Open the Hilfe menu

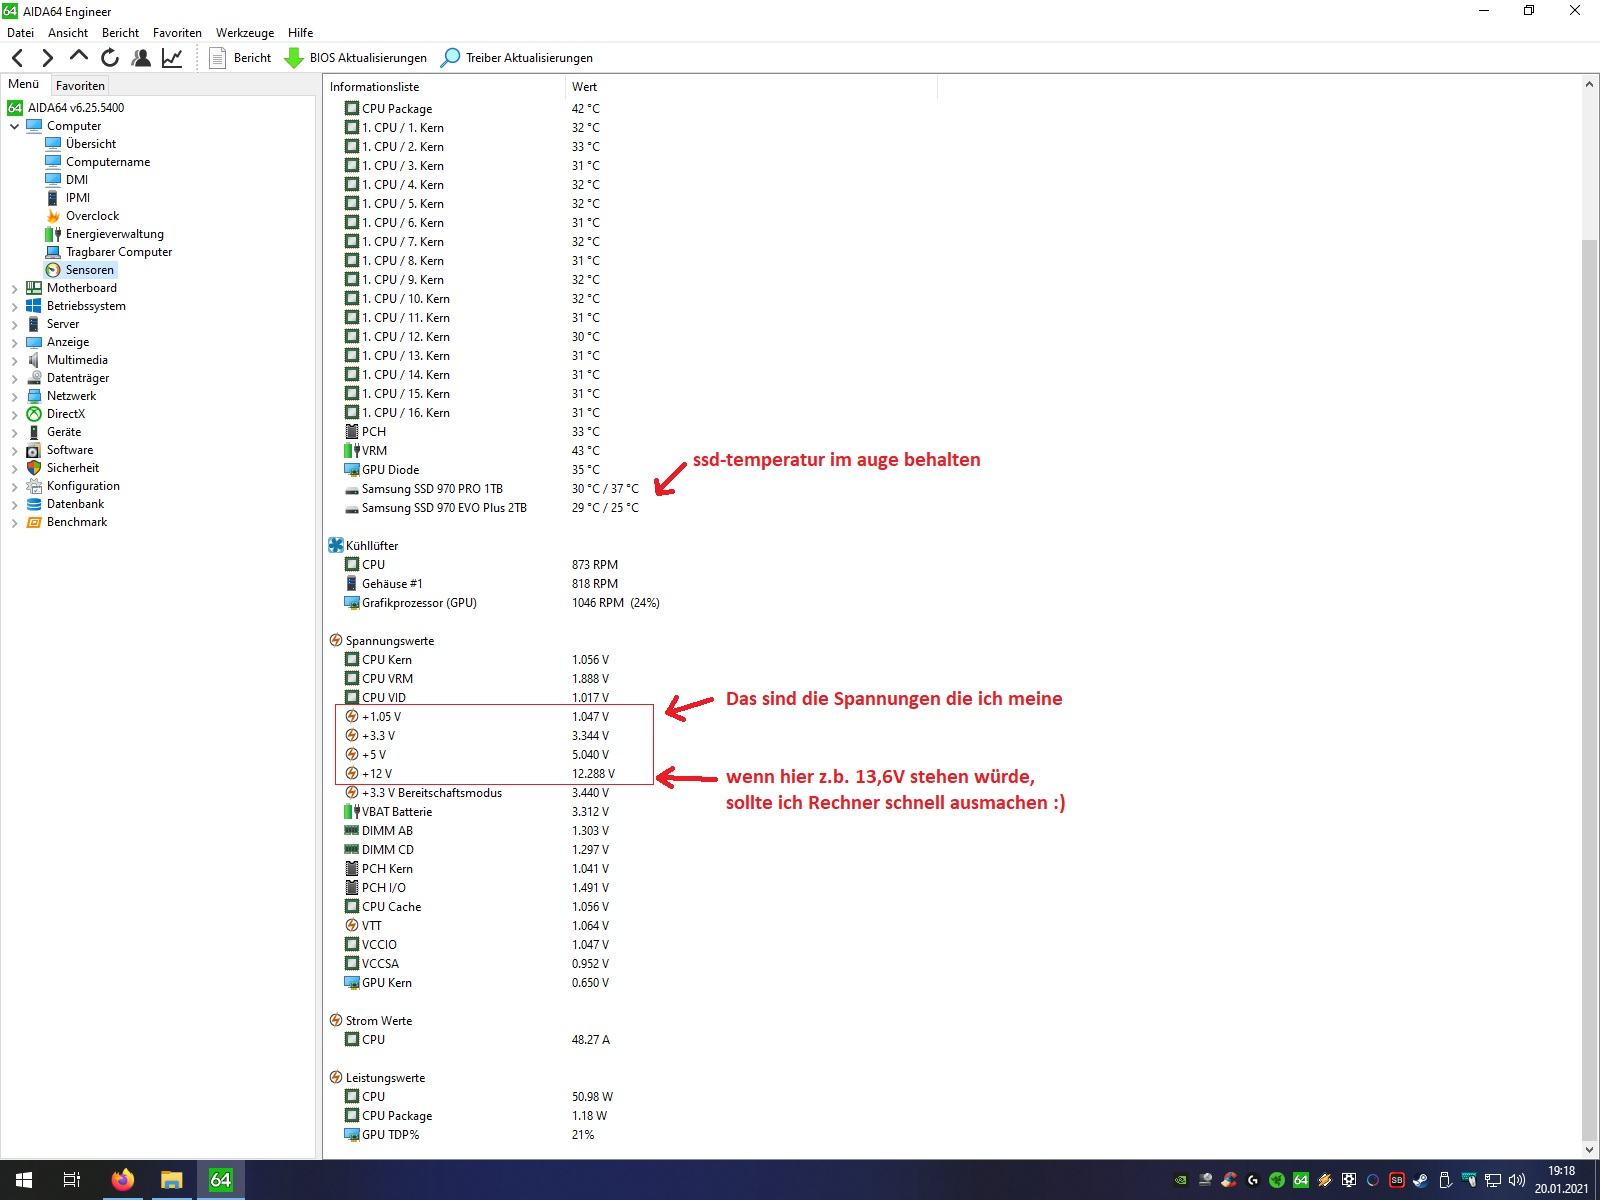300,32
